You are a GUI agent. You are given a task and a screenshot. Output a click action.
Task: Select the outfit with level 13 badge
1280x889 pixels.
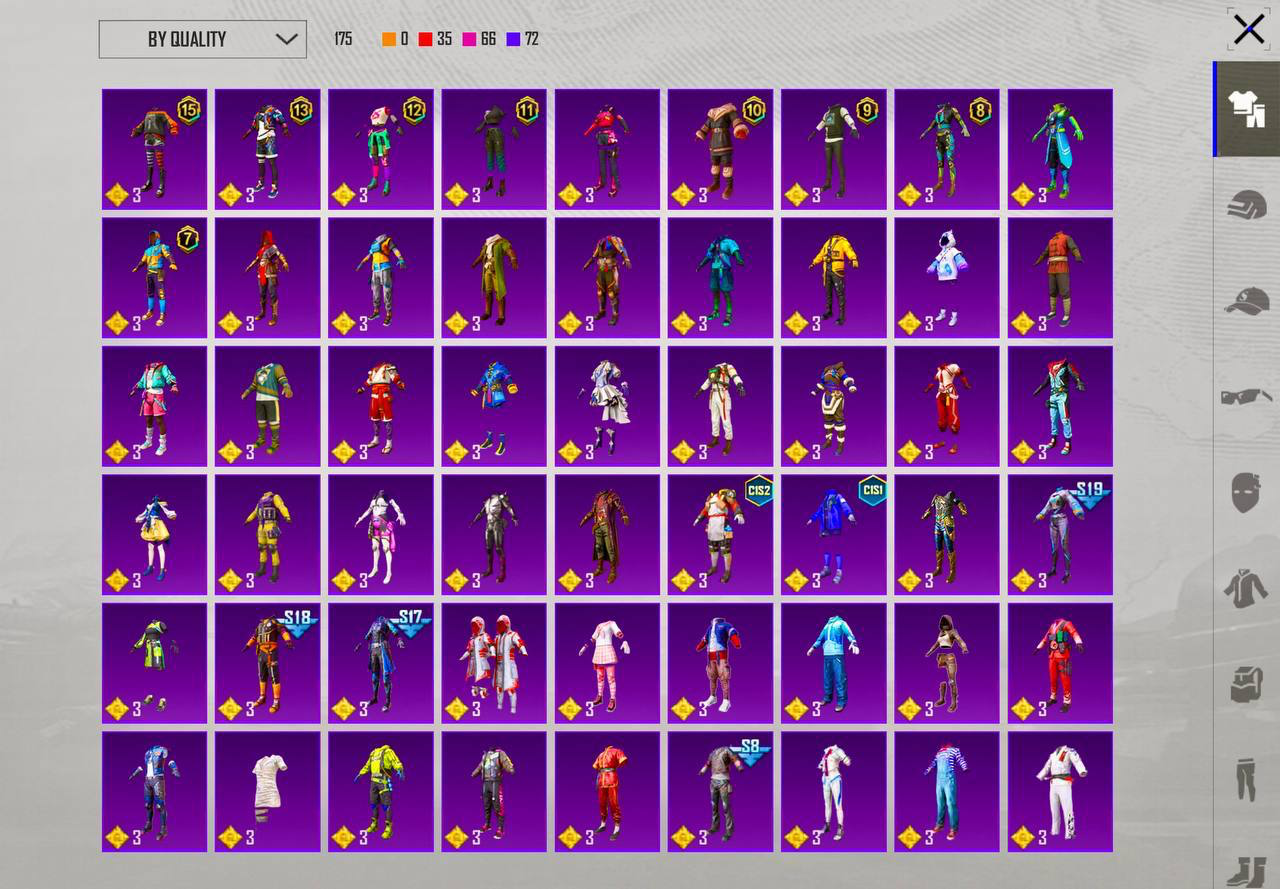click(x=267, y=149)
